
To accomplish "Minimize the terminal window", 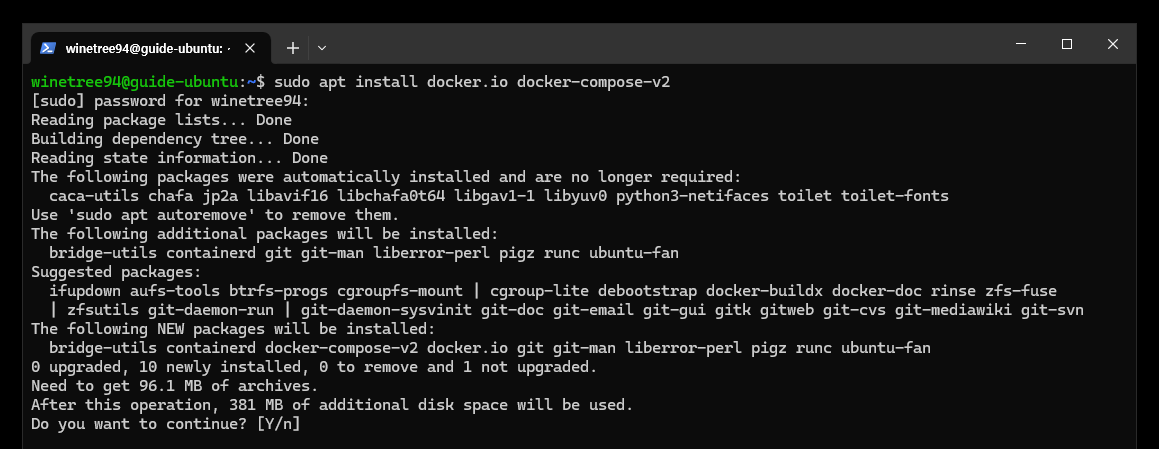I will pos(1021,44).
